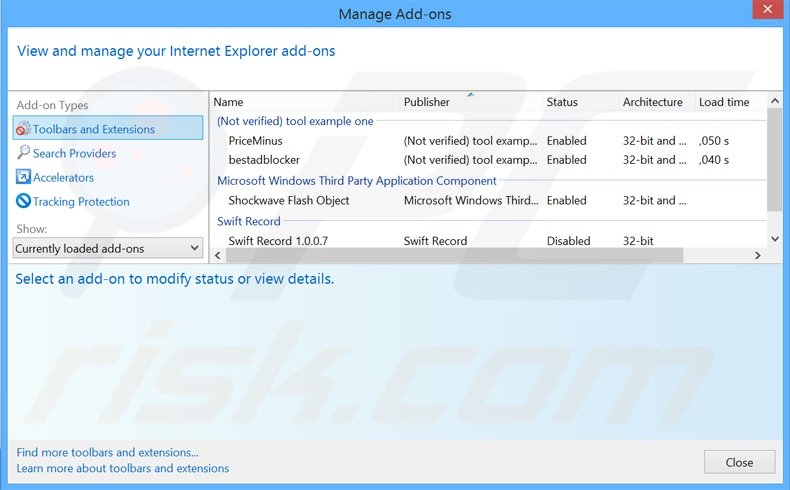Screen dimensions: 790x490
Task: Click the Search Providers magnifier icon
Action: 24,153
